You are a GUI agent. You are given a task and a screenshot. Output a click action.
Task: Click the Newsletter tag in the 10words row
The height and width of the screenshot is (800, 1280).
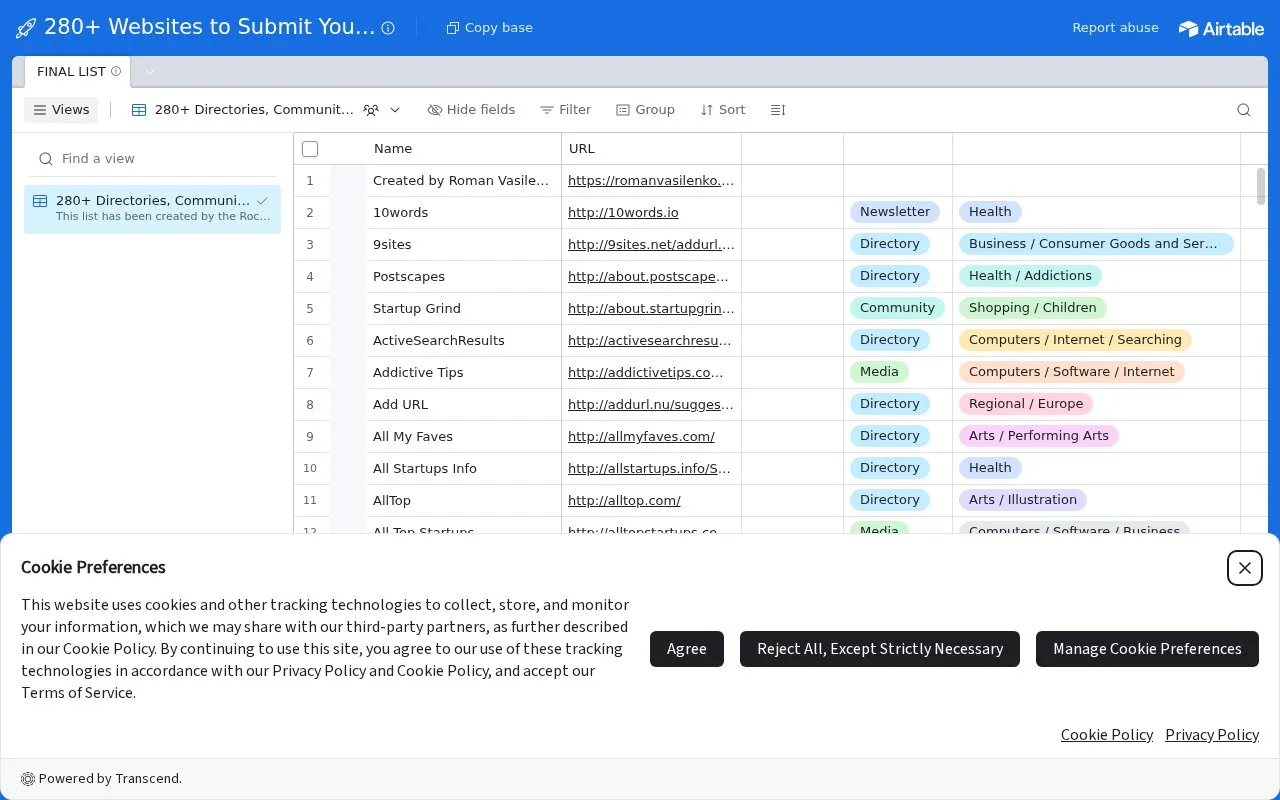coord(895,212)
